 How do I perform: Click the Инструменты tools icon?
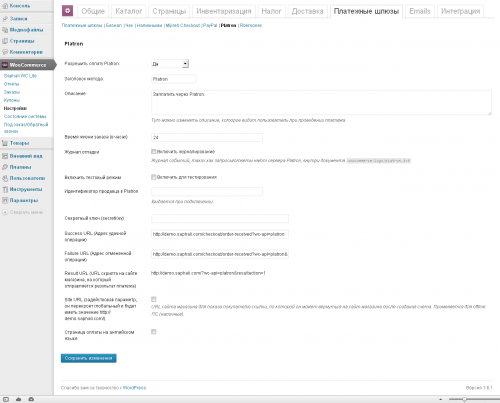point(5,189)
